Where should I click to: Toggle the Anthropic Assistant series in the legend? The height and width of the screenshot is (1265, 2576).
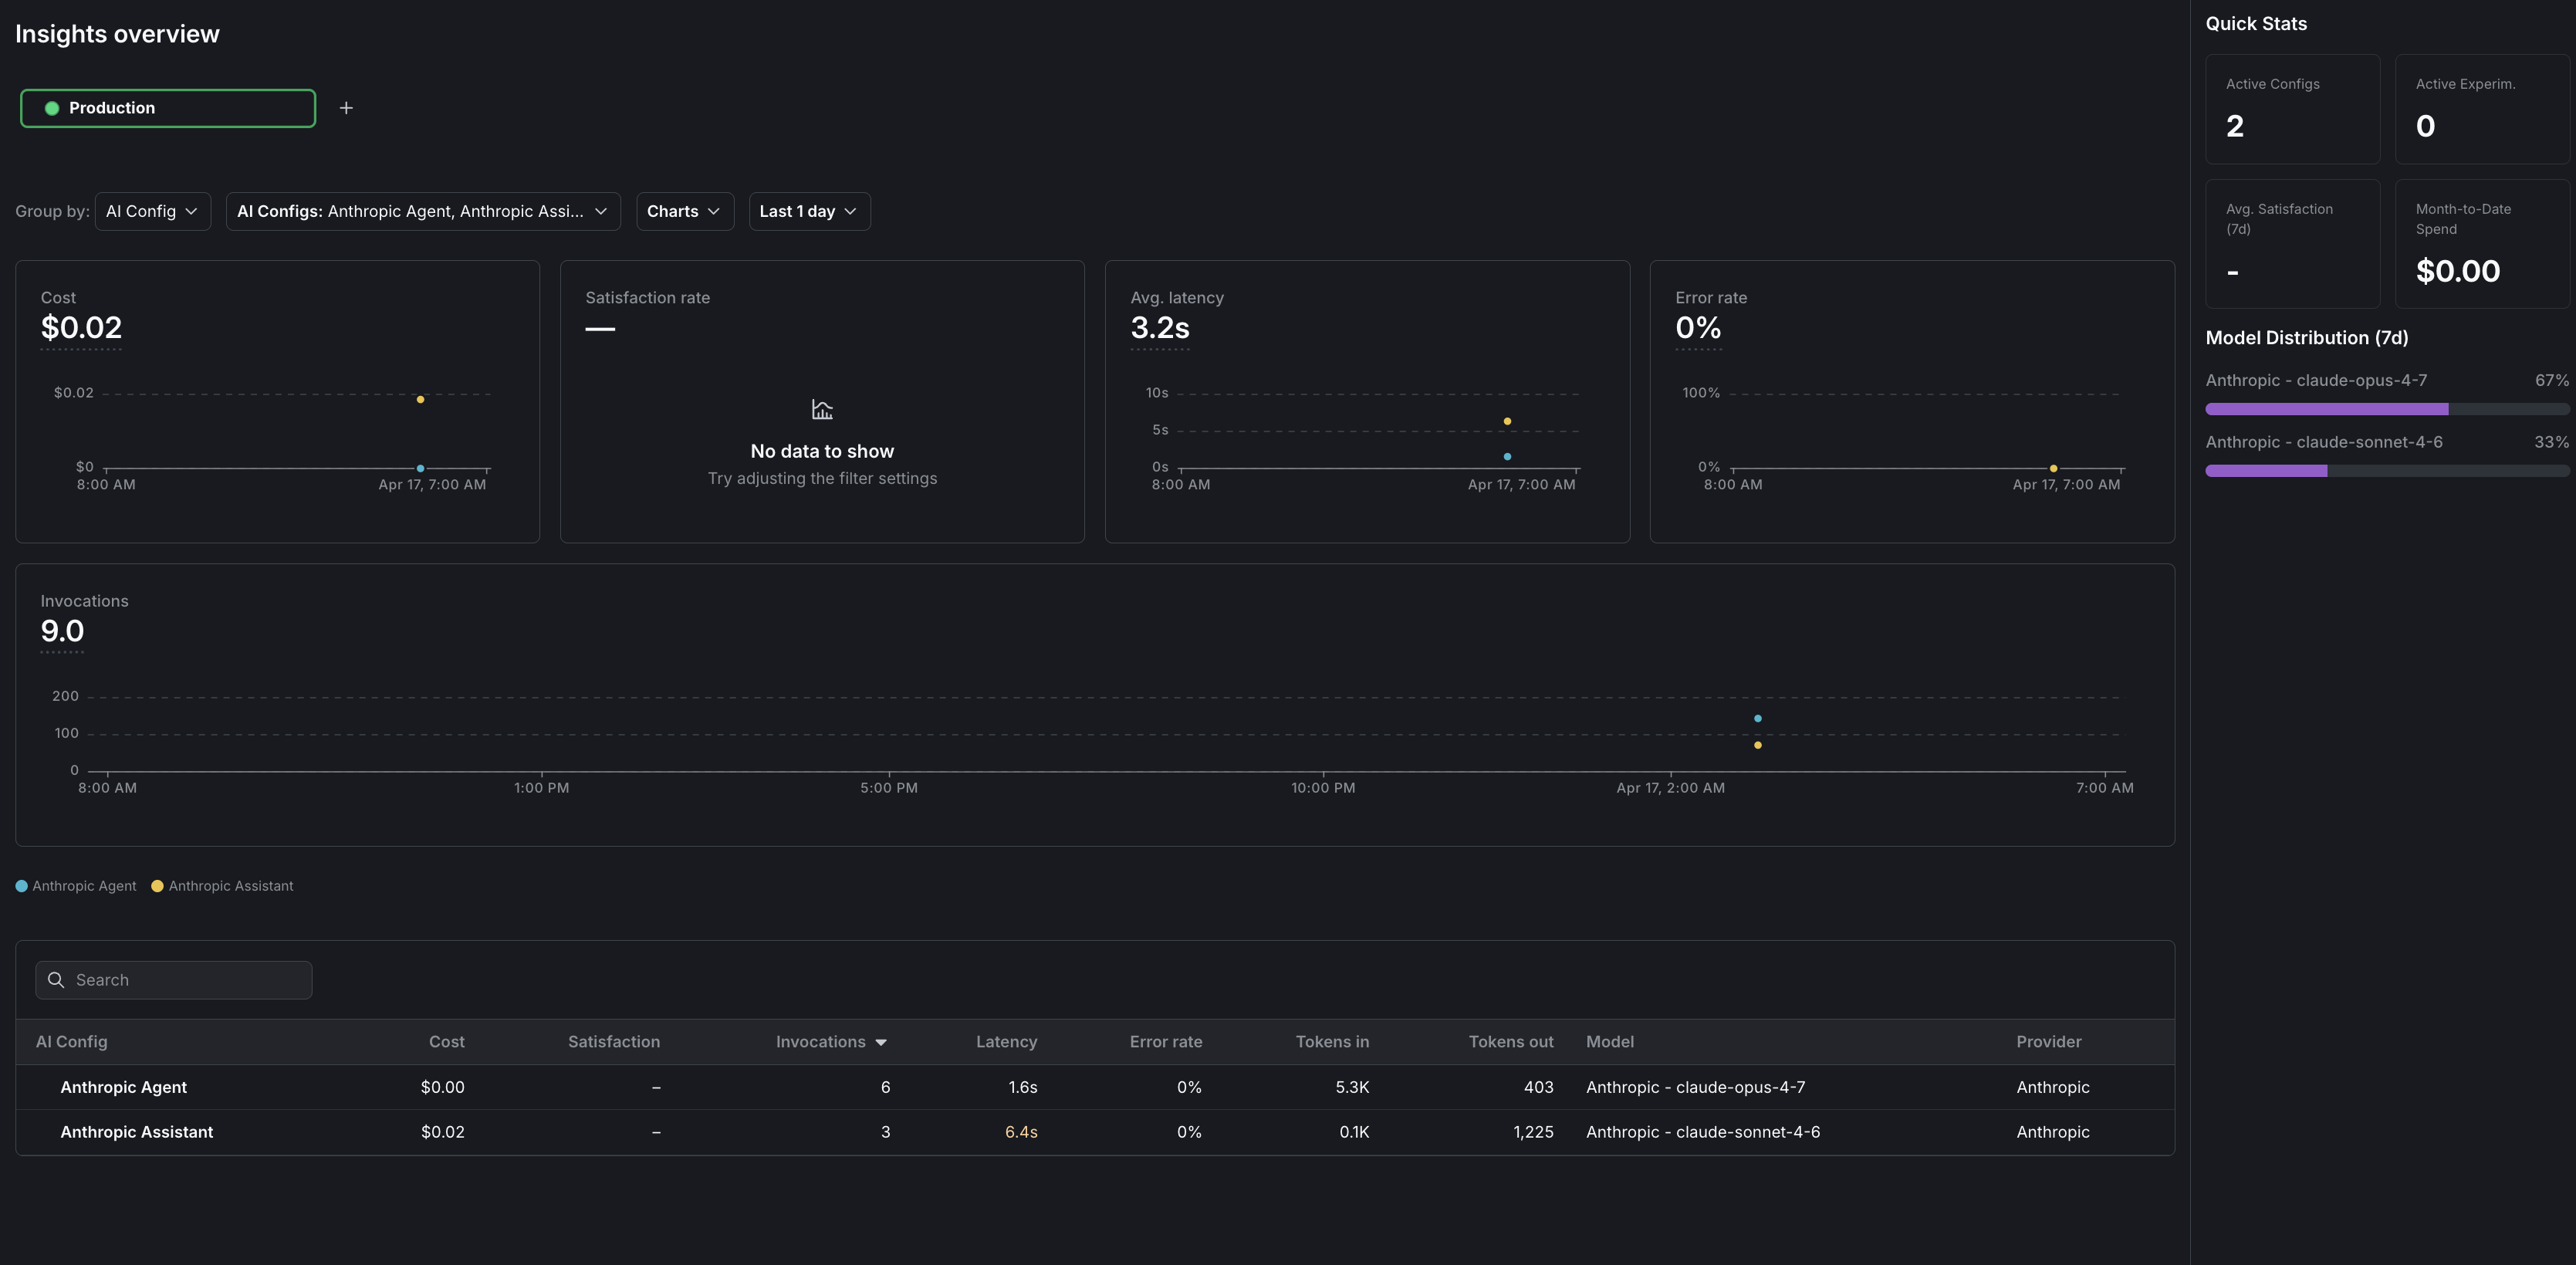[x=222, y=885]
